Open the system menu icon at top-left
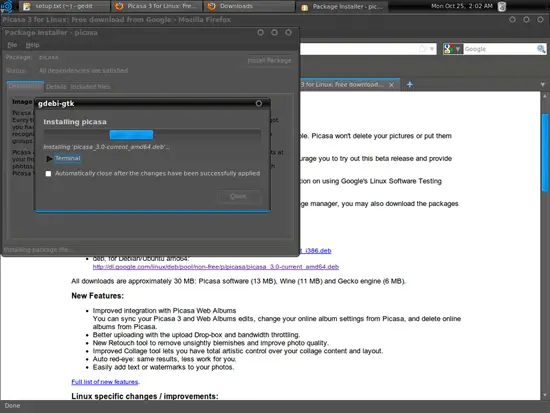 click(7, 6)
